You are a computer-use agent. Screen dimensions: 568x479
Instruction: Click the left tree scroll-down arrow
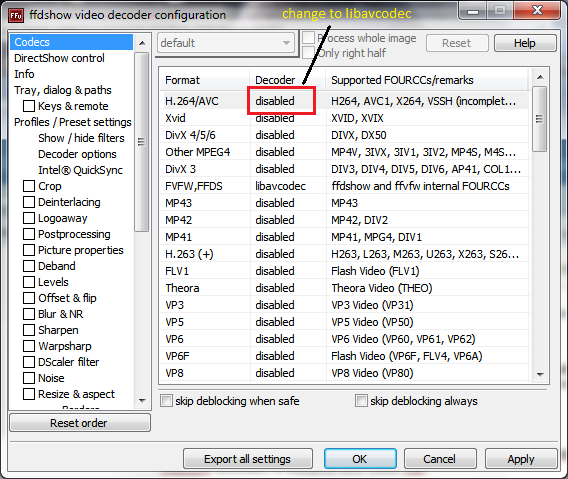pyautogui.click(x=142, y=401)
